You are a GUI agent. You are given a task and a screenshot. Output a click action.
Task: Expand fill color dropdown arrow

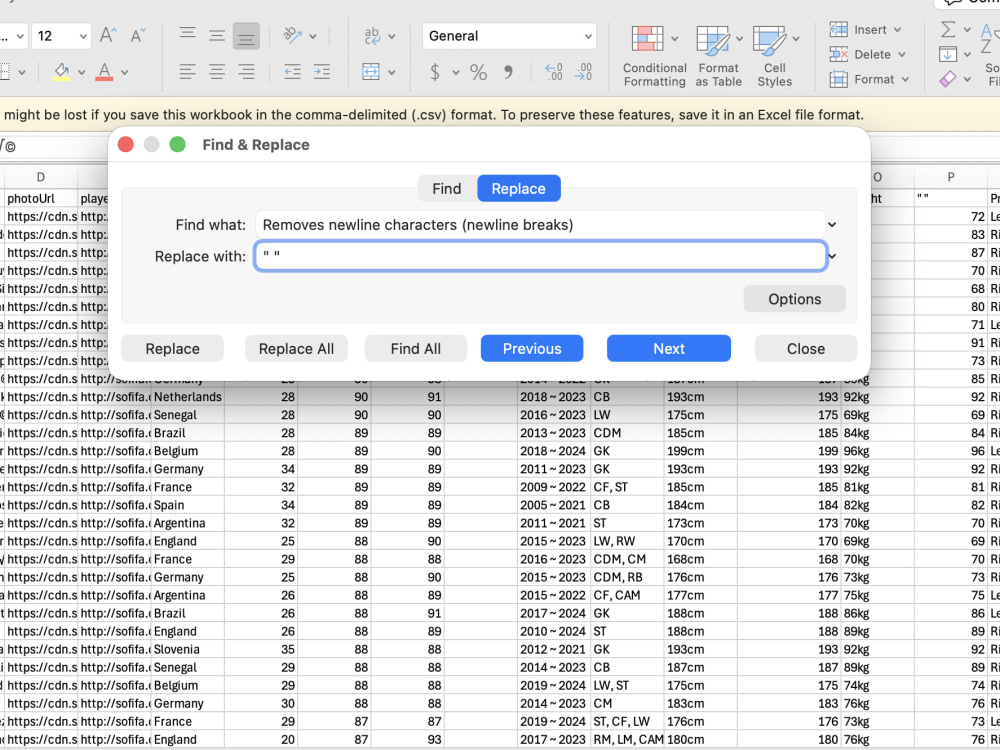pyautogui.click(x=82, y=73)
